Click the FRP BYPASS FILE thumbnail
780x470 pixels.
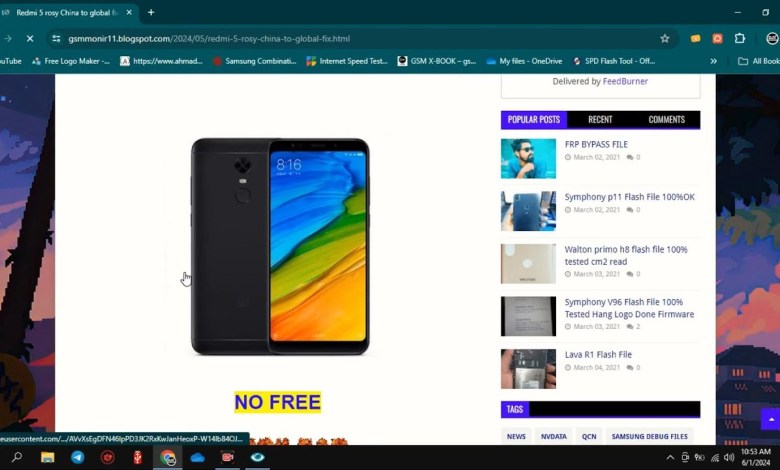coord(528,158)
